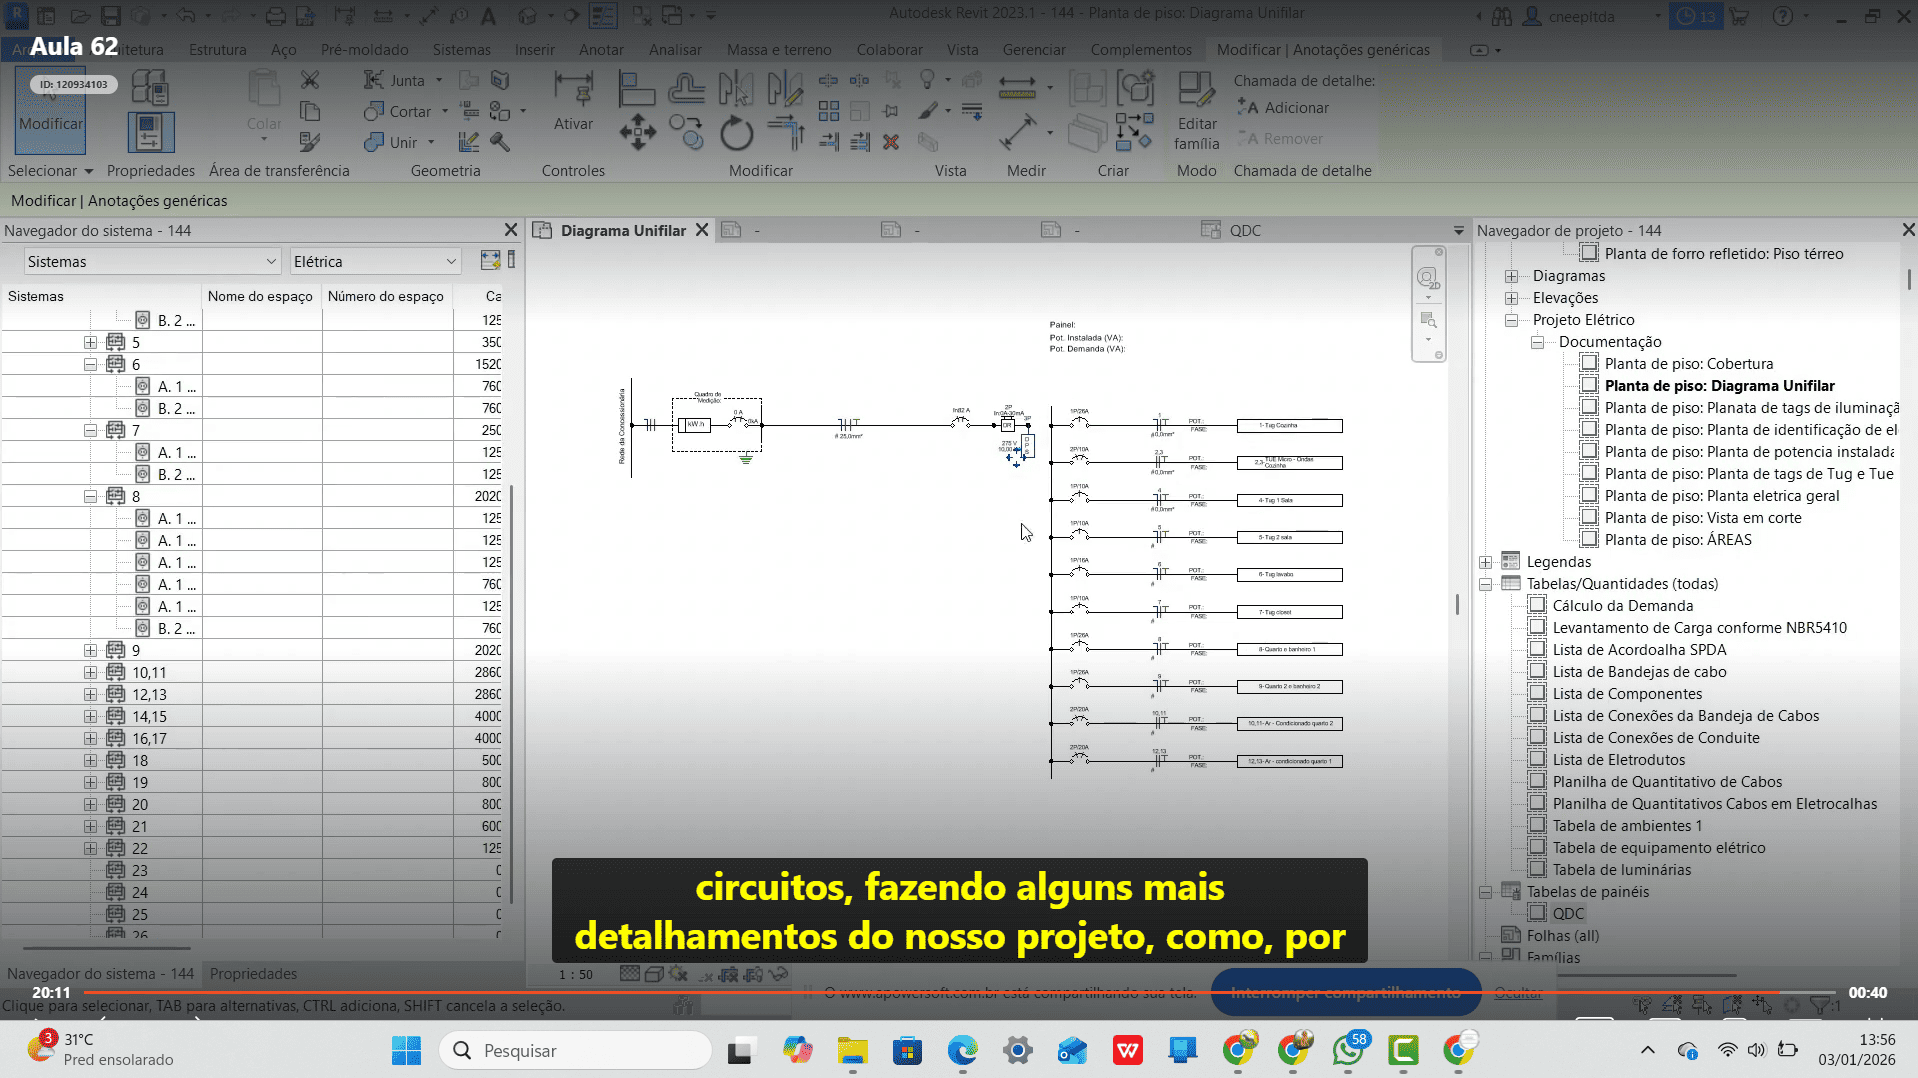Toggle checkbox beside Lista de Eletrodutos
Screen dimensions: 1918x1078
1536,760
